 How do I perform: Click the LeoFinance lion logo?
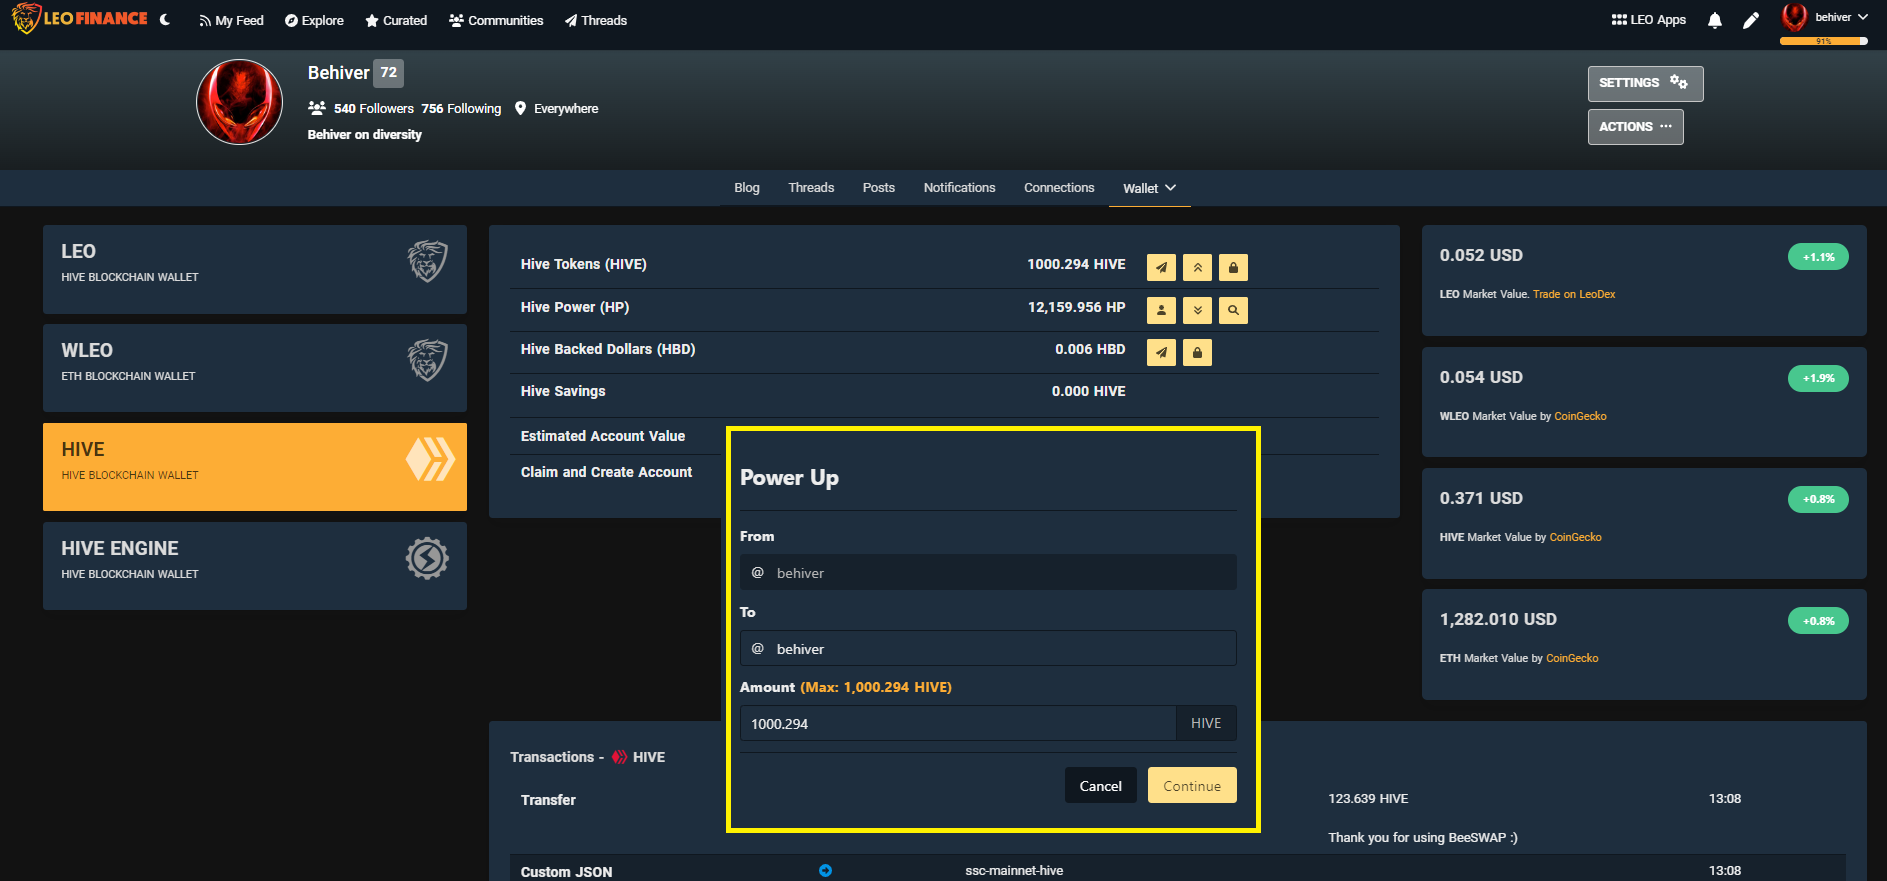80,19
